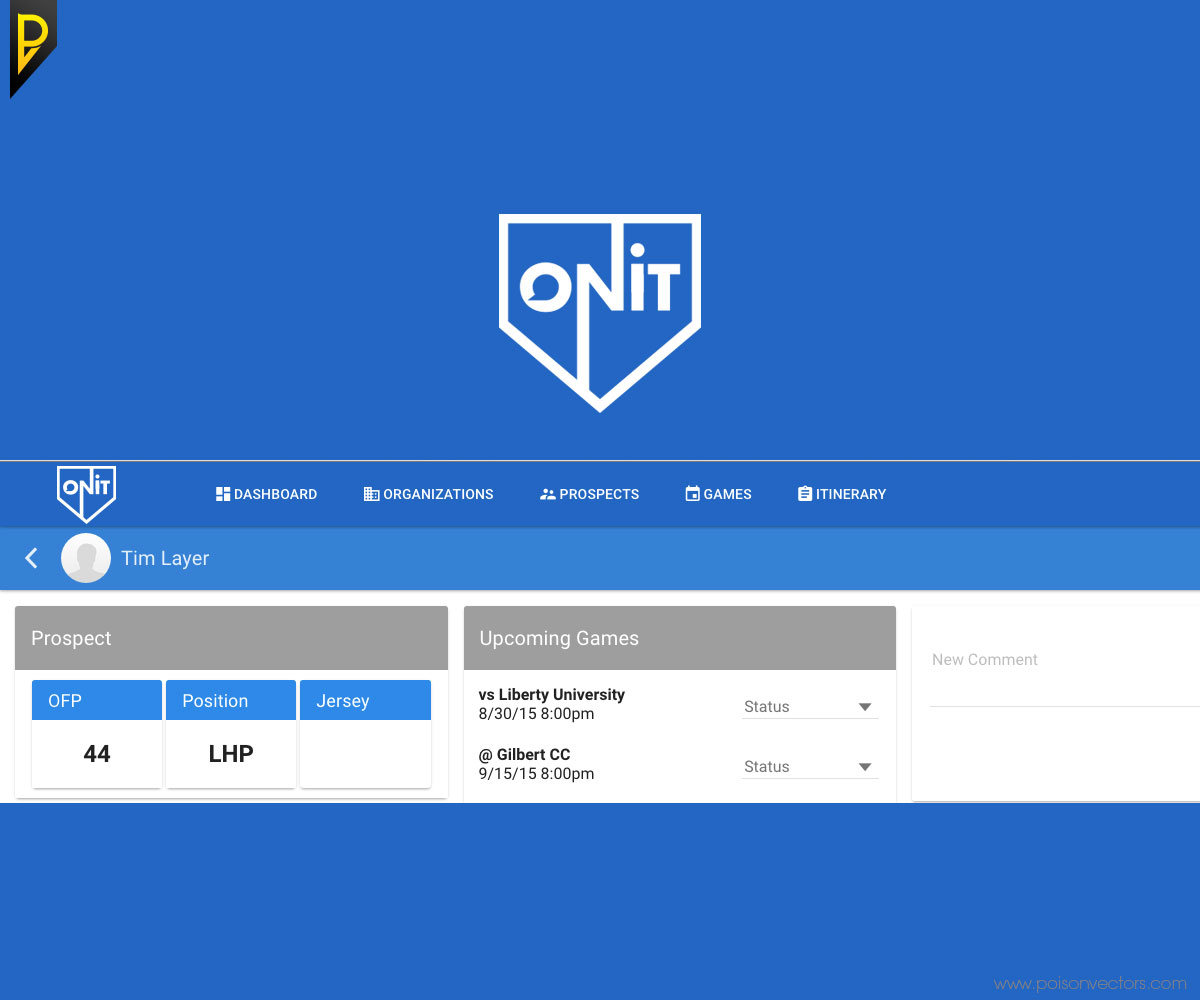
Task: Click Tim Layer's avatar picture
Action: 86,558
